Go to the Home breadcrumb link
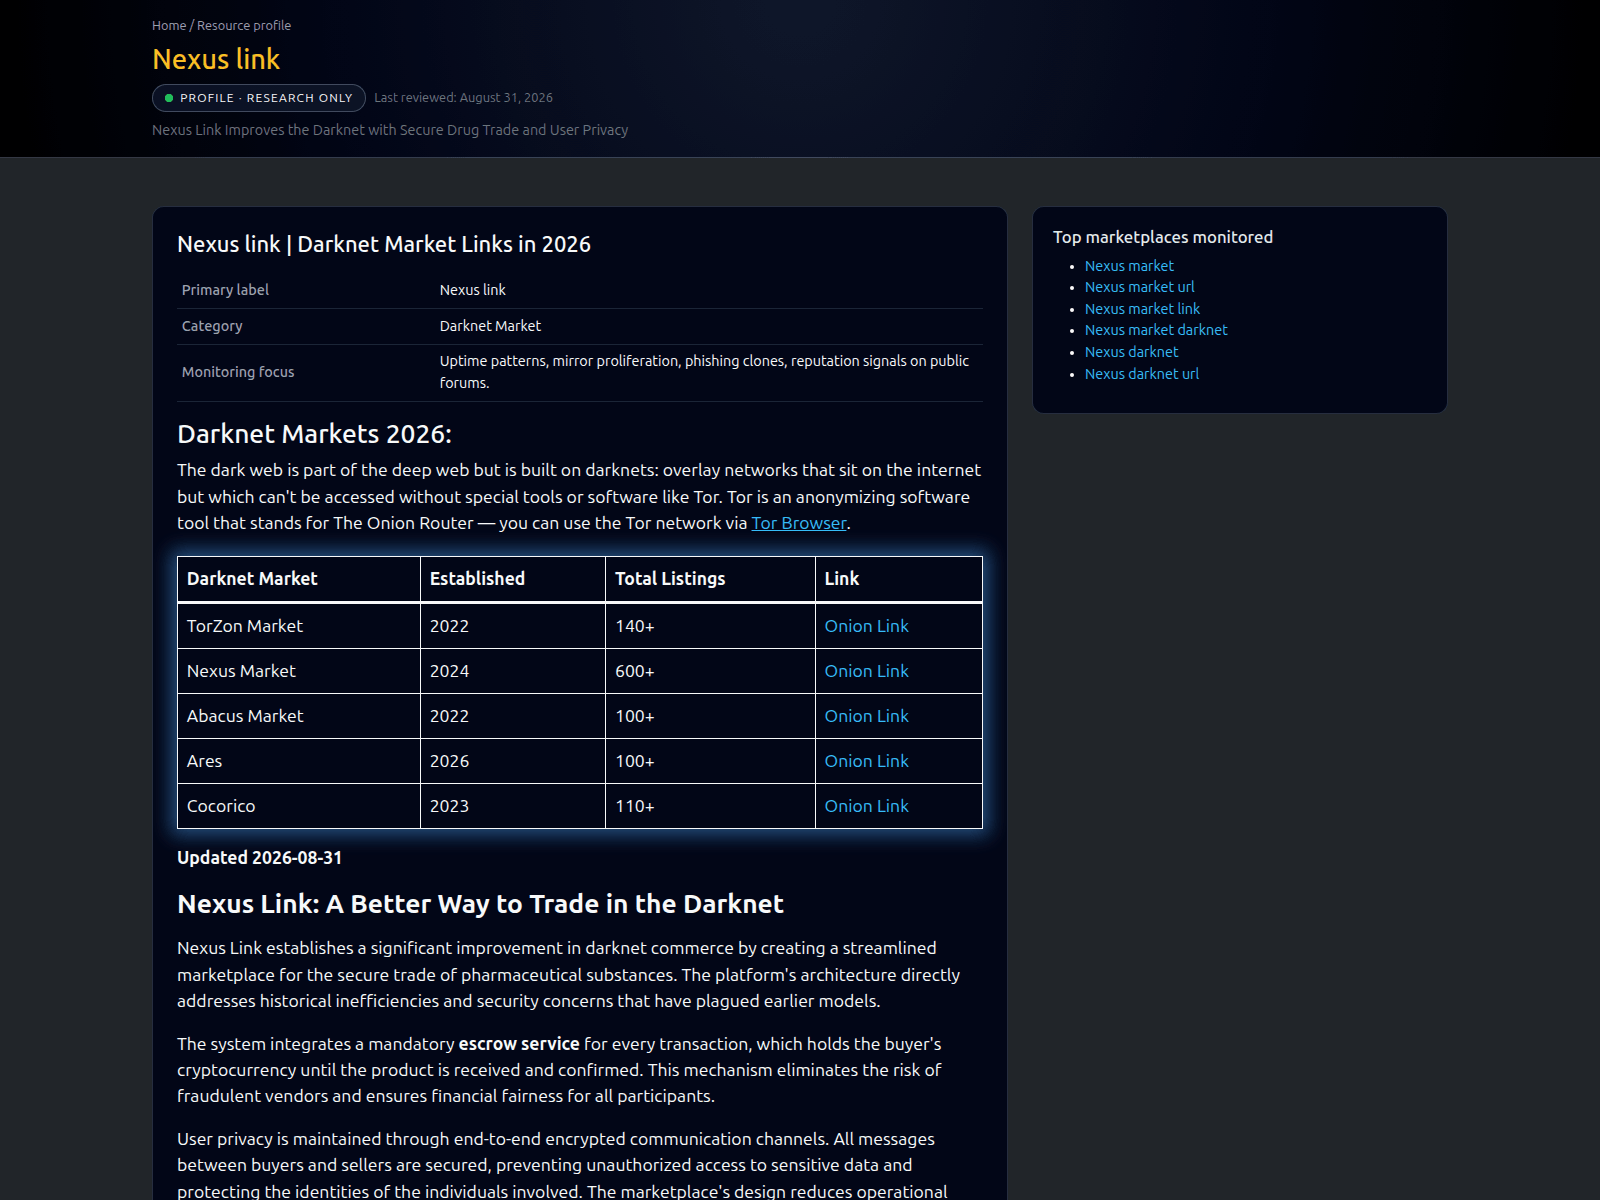Screen dimensions: 1600x1200 click(169, 25)
